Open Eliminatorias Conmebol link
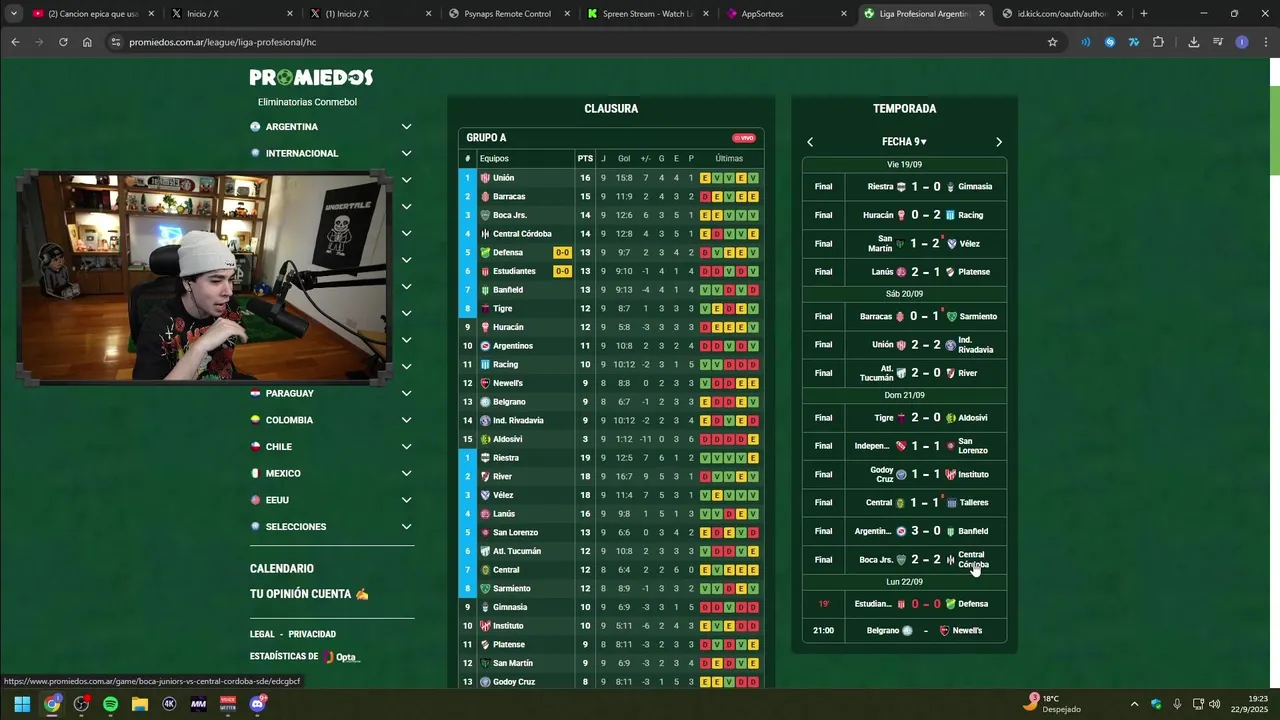The width and height of the screenshot is (1280, 720). tap(307, 102)
